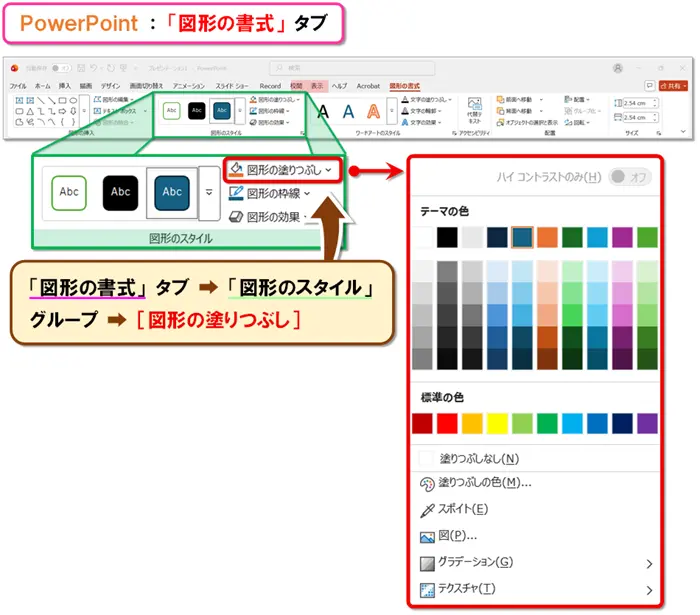Pick the blue letter A WordArt style
The width and height of the screenshot is (700, 615).
coord(348,112)
